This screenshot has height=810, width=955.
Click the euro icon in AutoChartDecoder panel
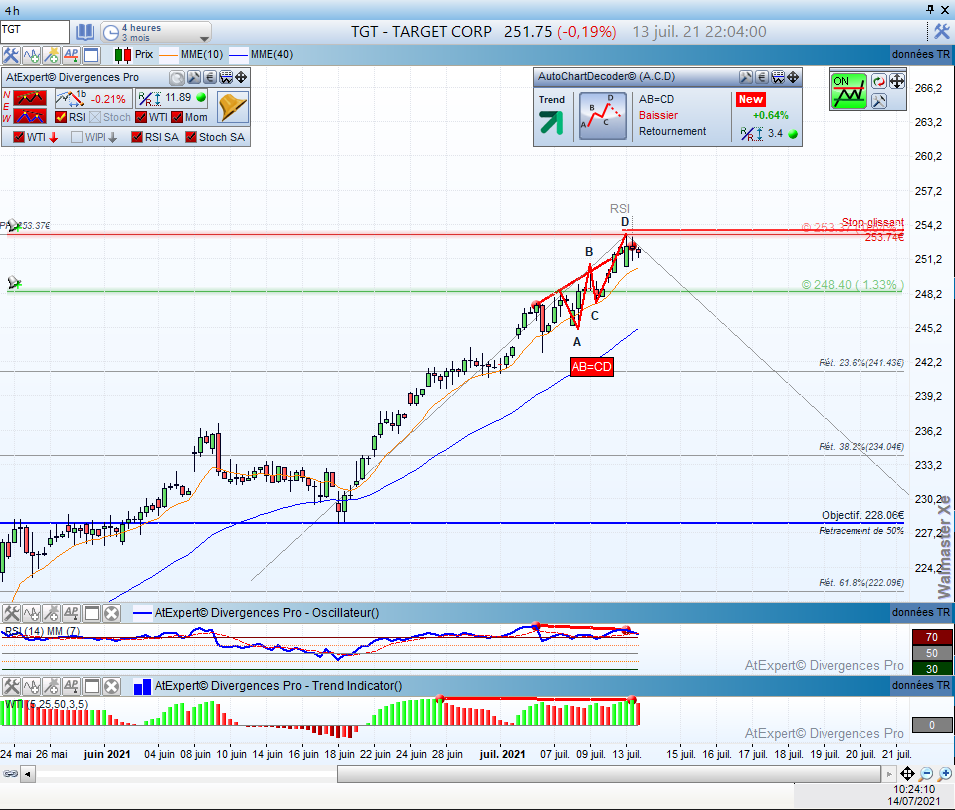(762, 77)
